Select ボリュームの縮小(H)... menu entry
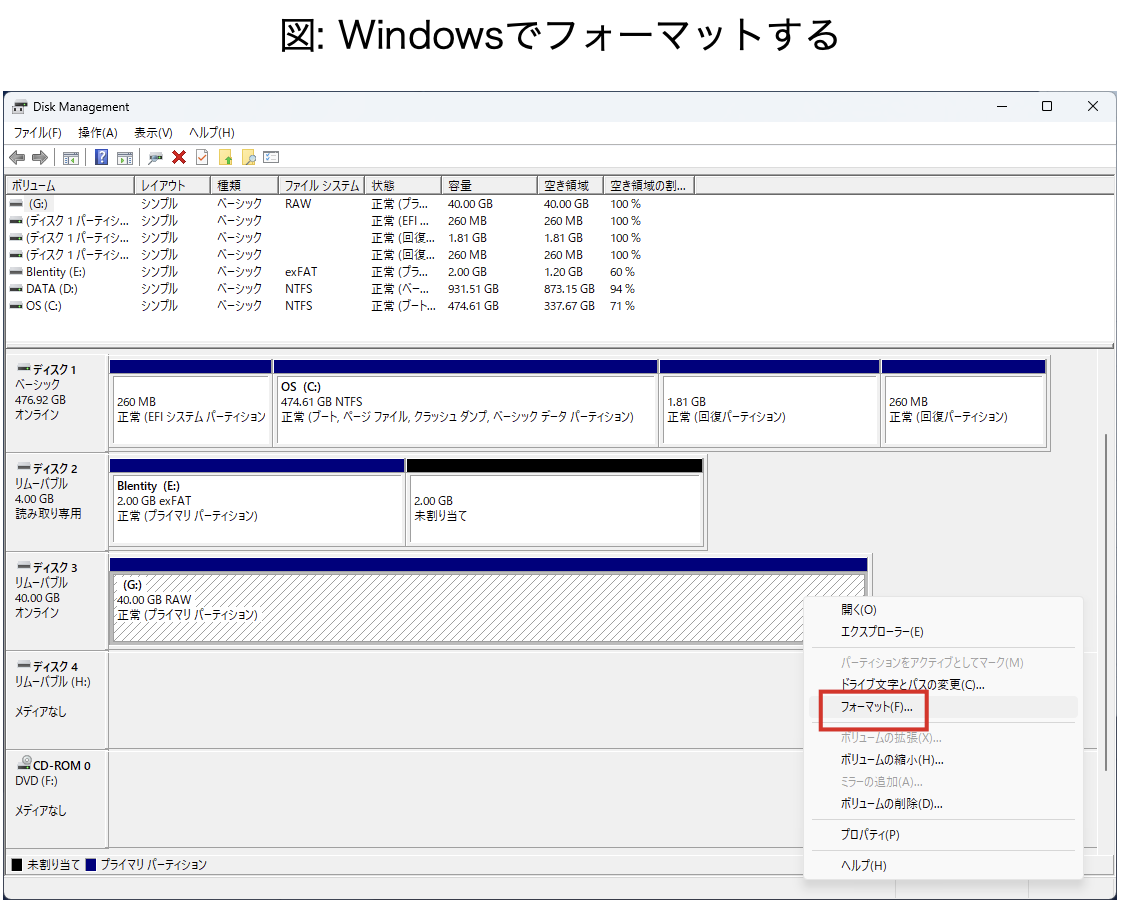 [942, 760]
